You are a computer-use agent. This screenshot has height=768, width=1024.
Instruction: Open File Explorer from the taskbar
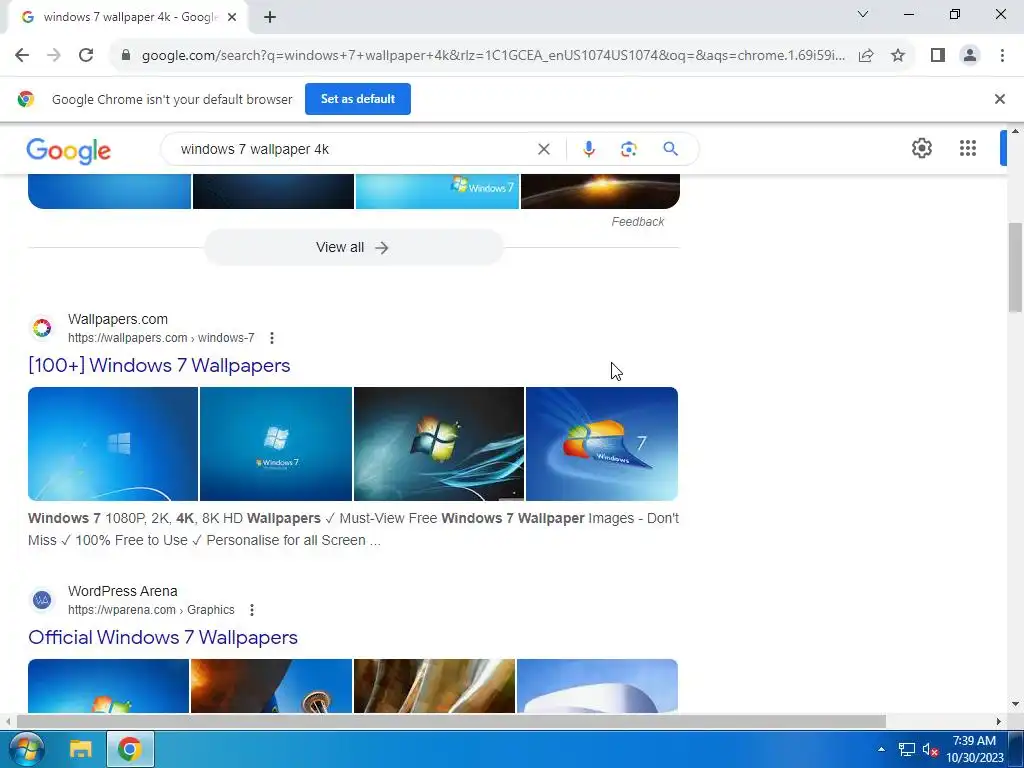click(x=80, y=749)
